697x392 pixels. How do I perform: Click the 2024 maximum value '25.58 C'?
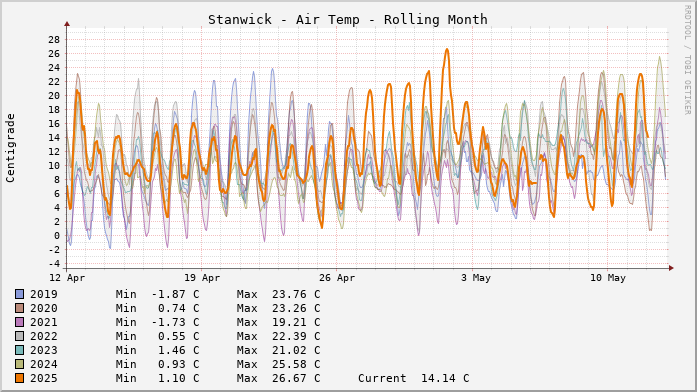tap(296, 364)
